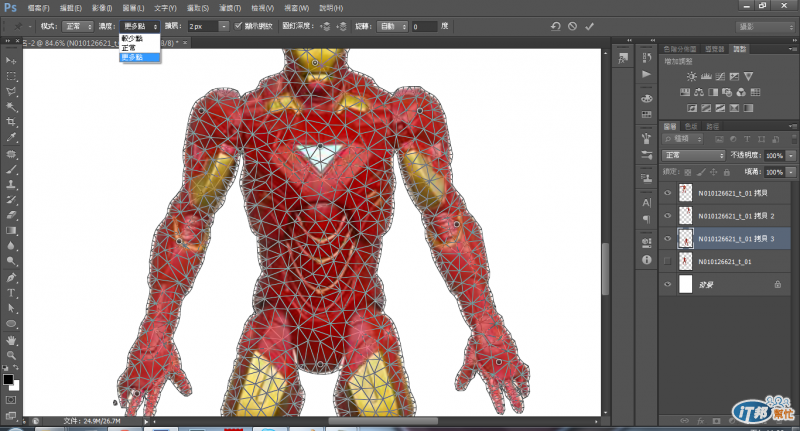
Task: Click the rotation angle input field
Action: 424,26
